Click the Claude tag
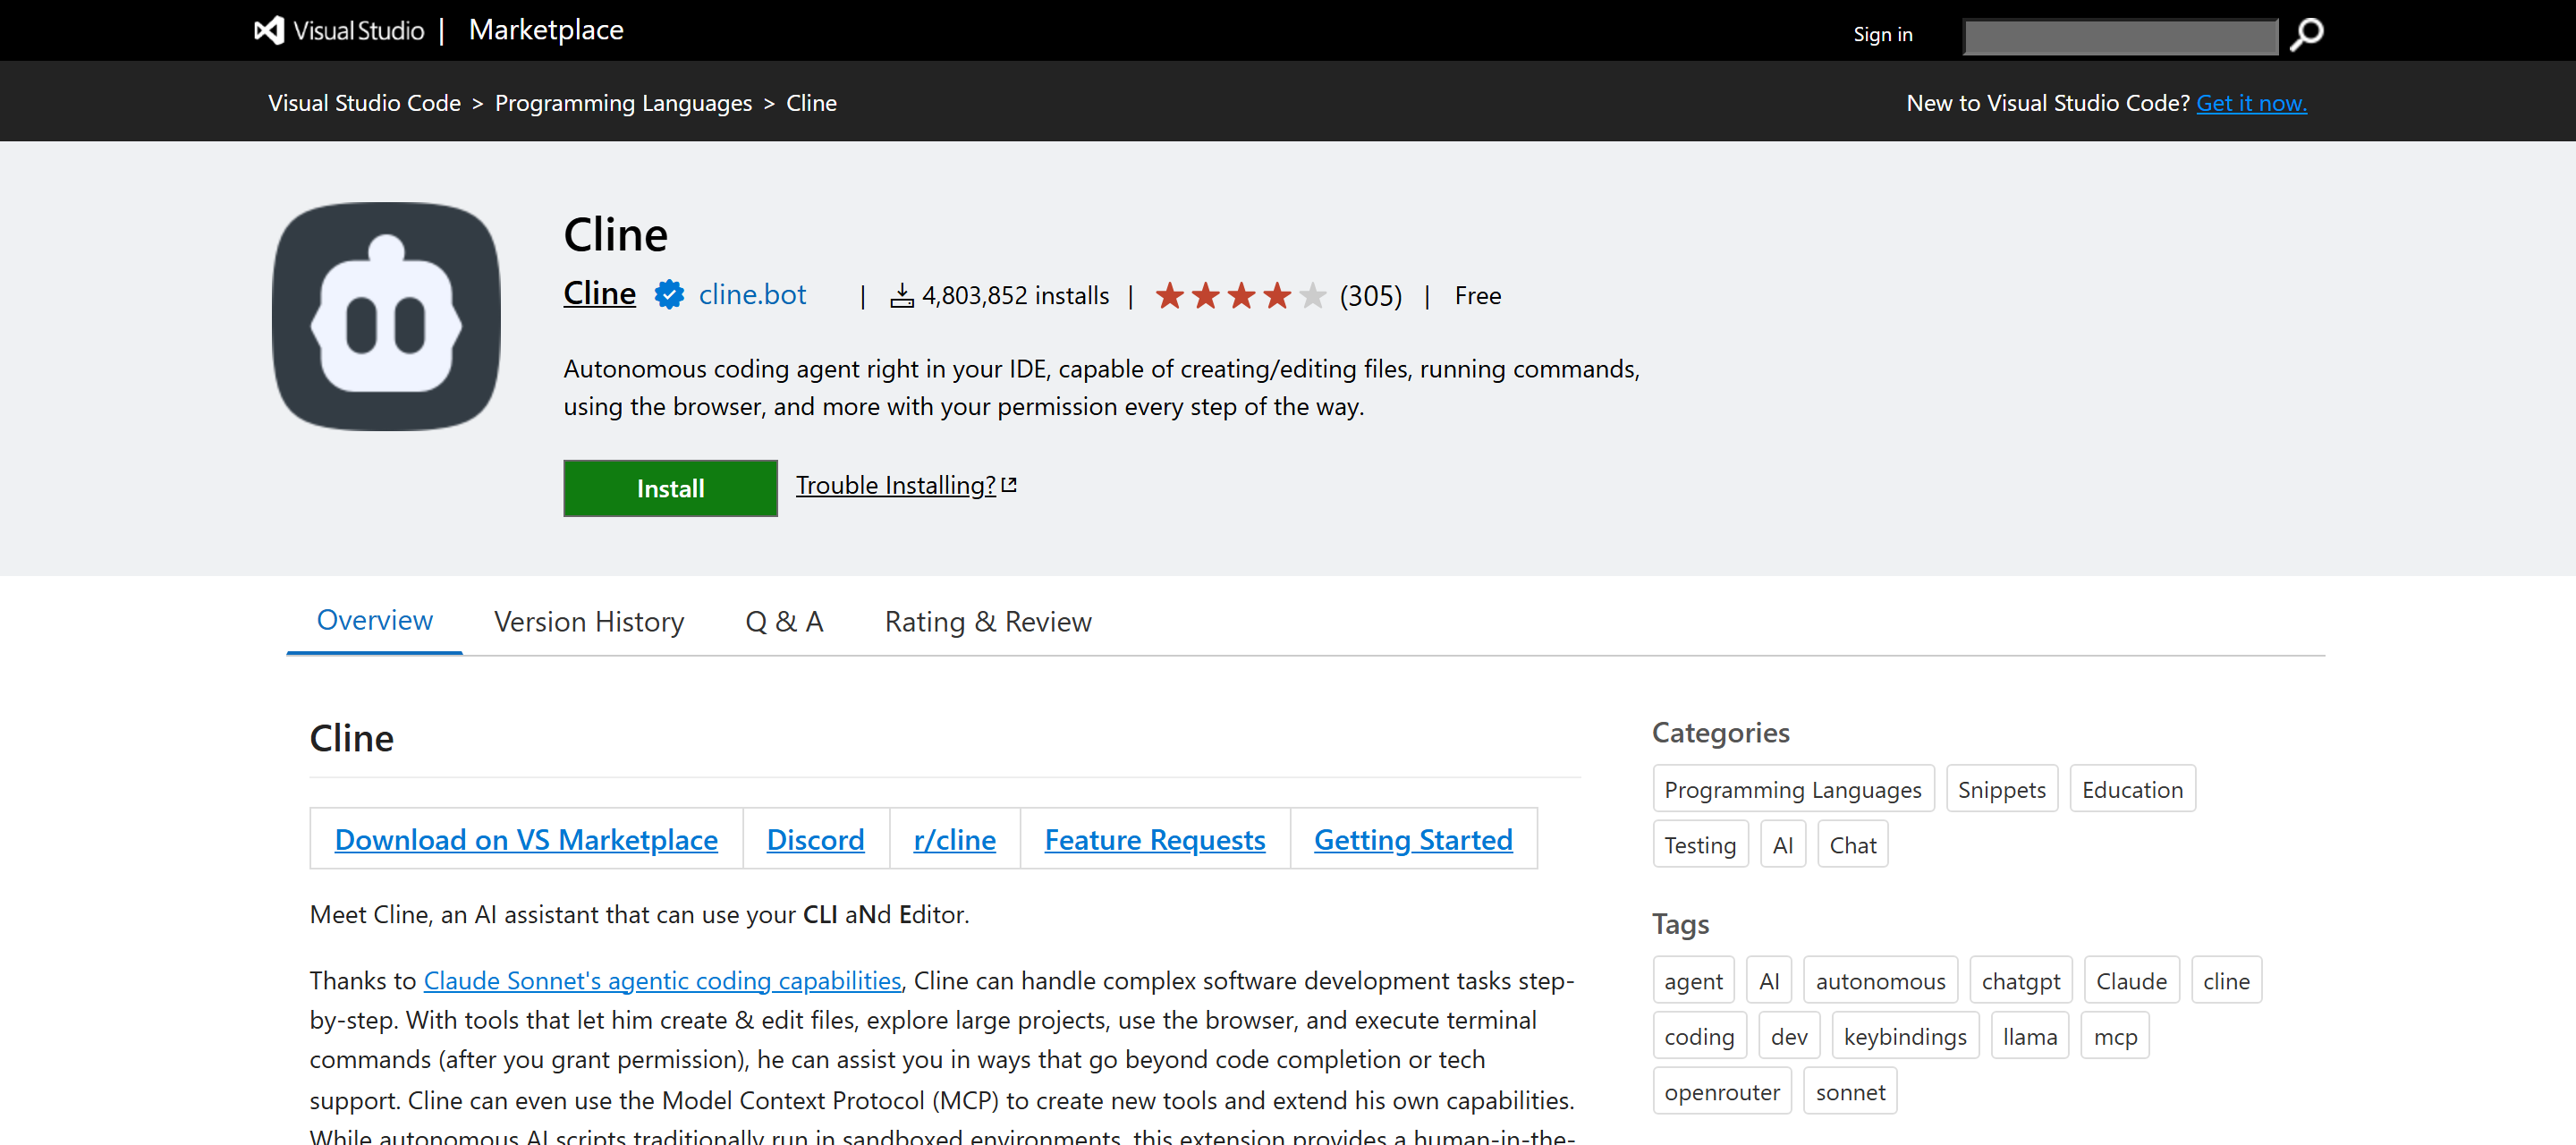 (x=2131, y=981)
